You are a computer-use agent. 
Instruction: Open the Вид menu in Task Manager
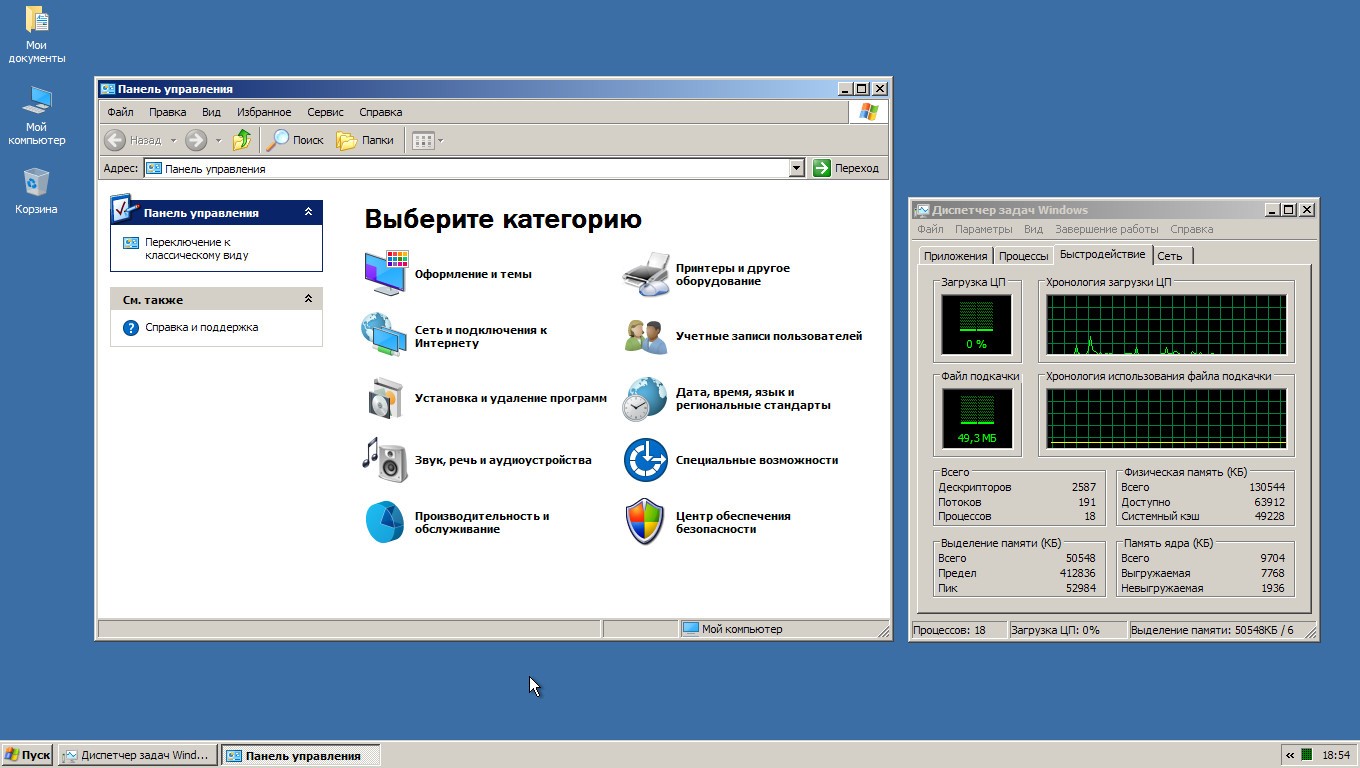(x=1034, y=229)
